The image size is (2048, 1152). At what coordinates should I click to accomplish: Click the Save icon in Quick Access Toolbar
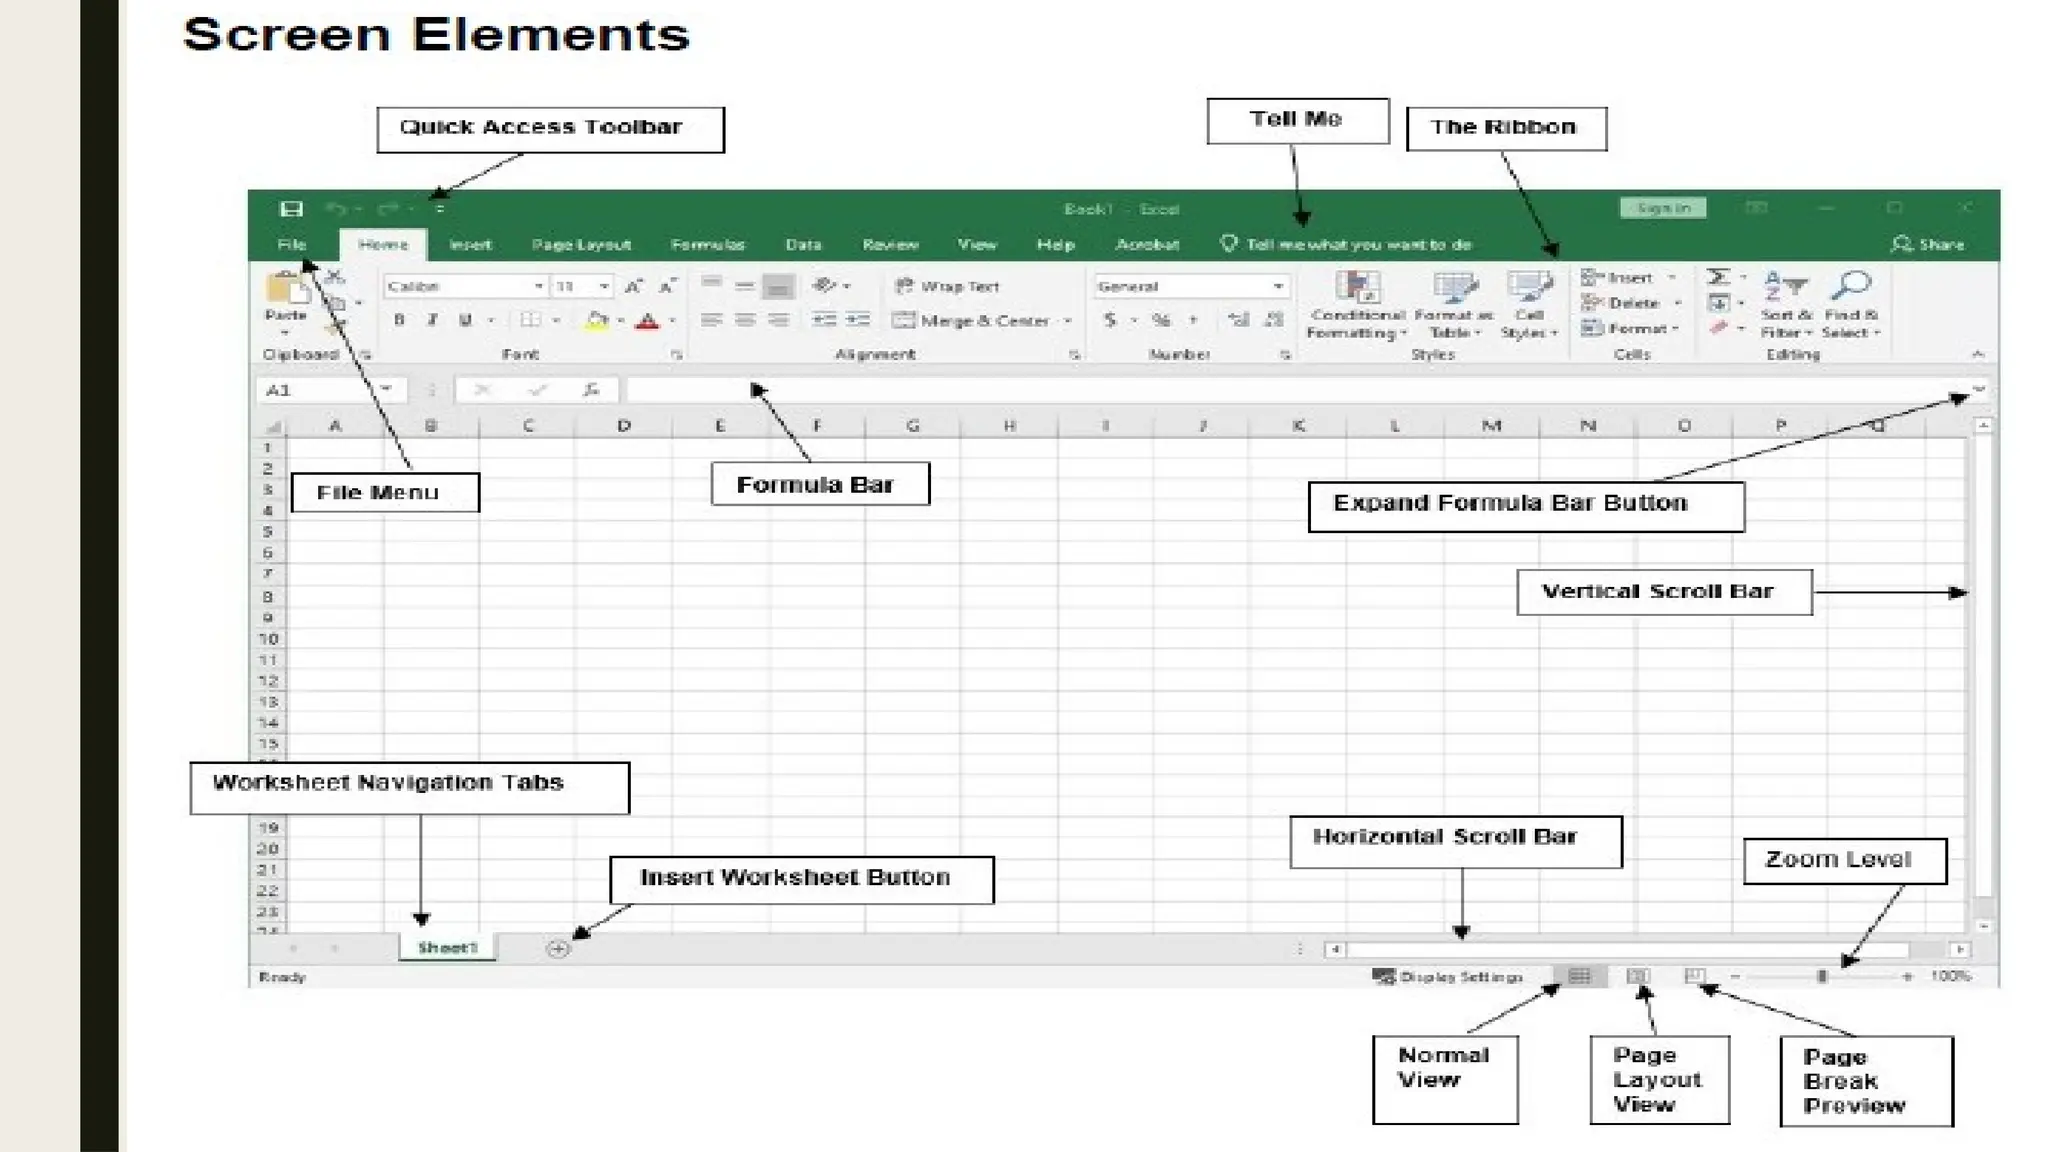click(291, 209)
